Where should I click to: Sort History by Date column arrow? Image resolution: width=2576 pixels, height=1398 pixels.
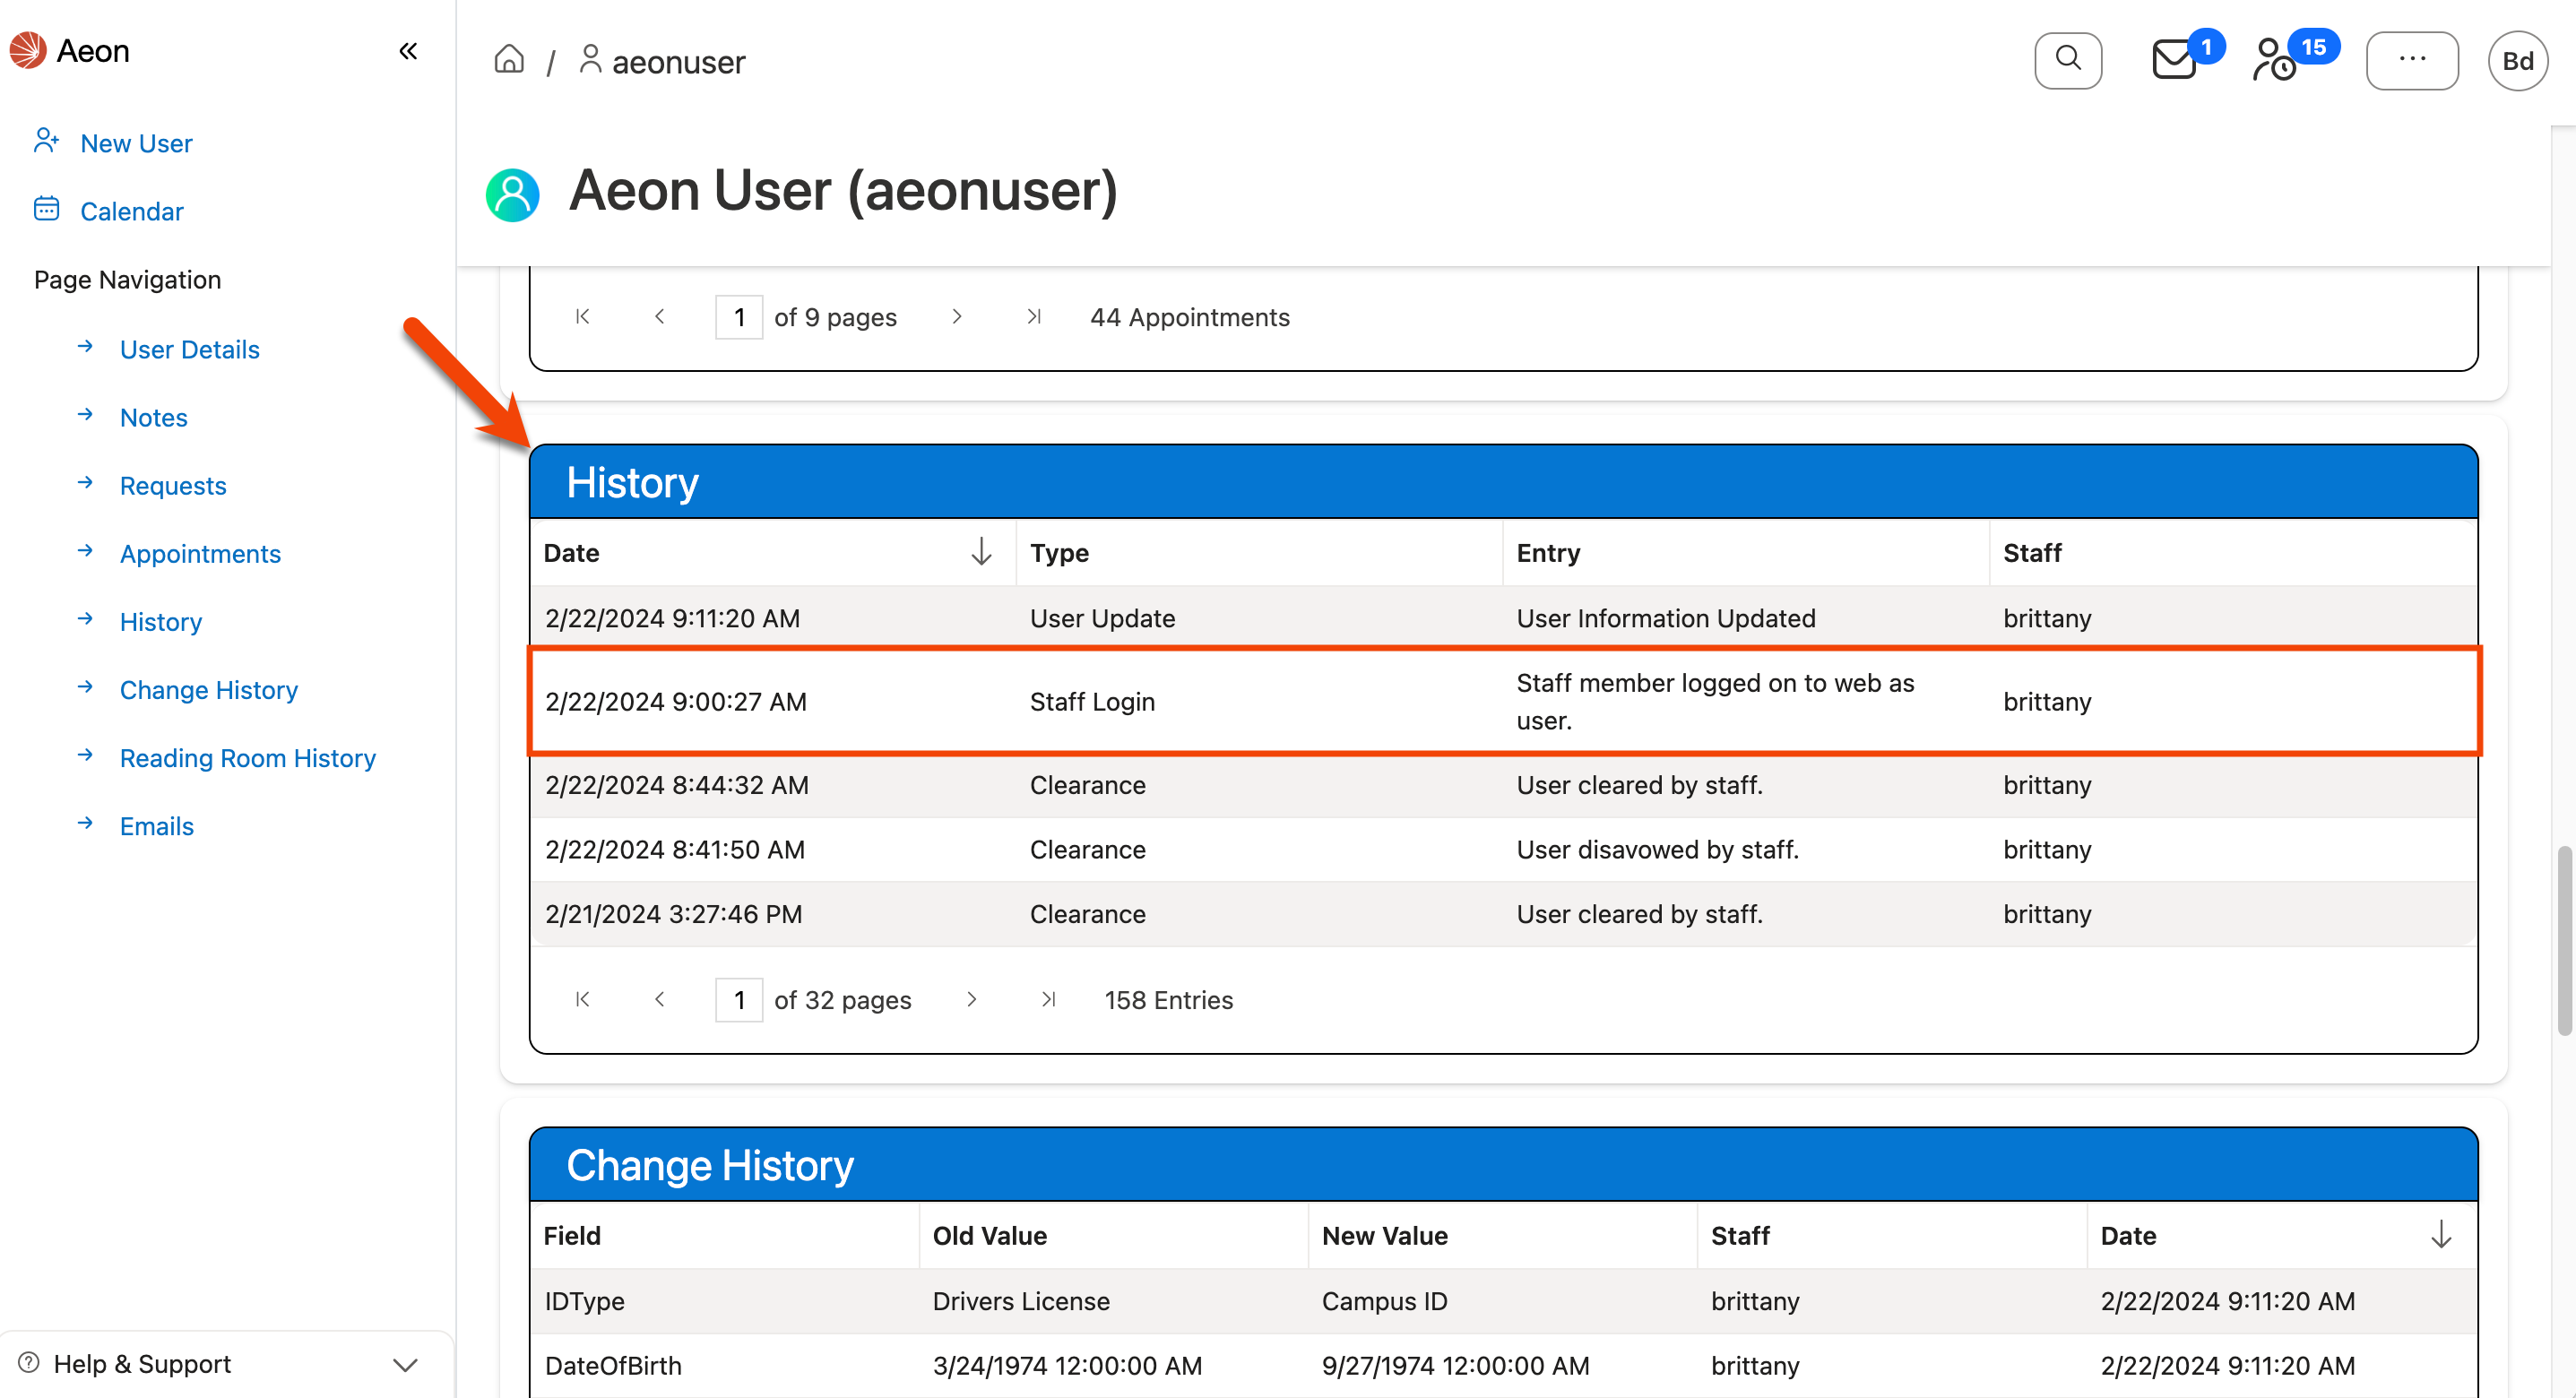point(981,552)
